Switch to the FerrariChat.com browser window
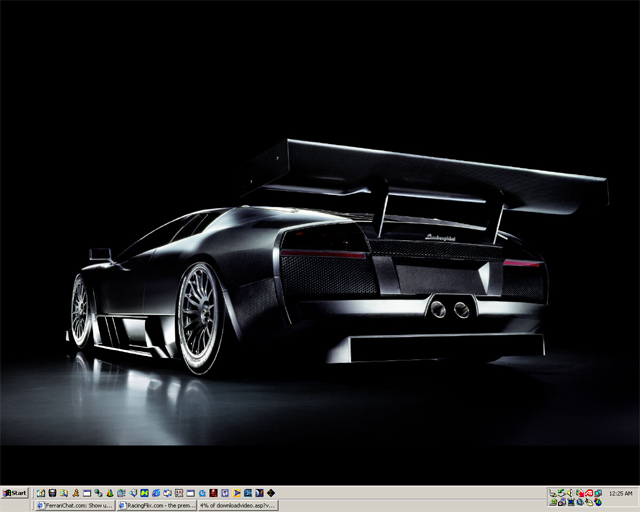This screenshot has width=640, height=512. click(75, 505)
